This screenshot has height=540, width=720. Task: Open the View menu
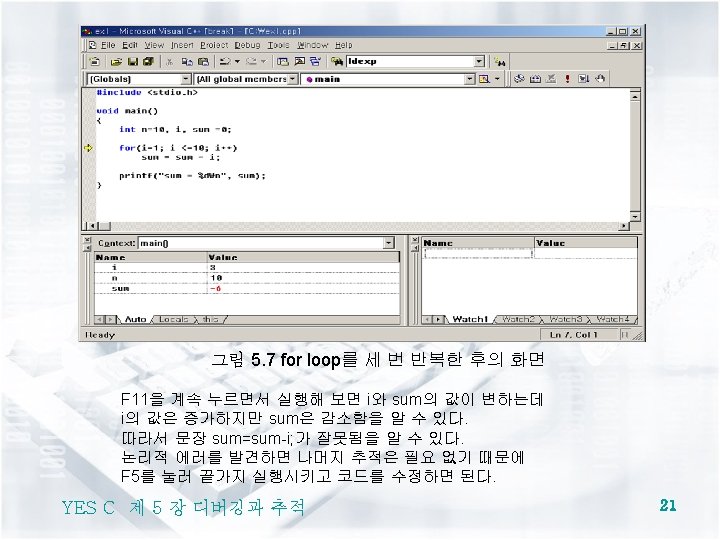click(x=154, y=45)
